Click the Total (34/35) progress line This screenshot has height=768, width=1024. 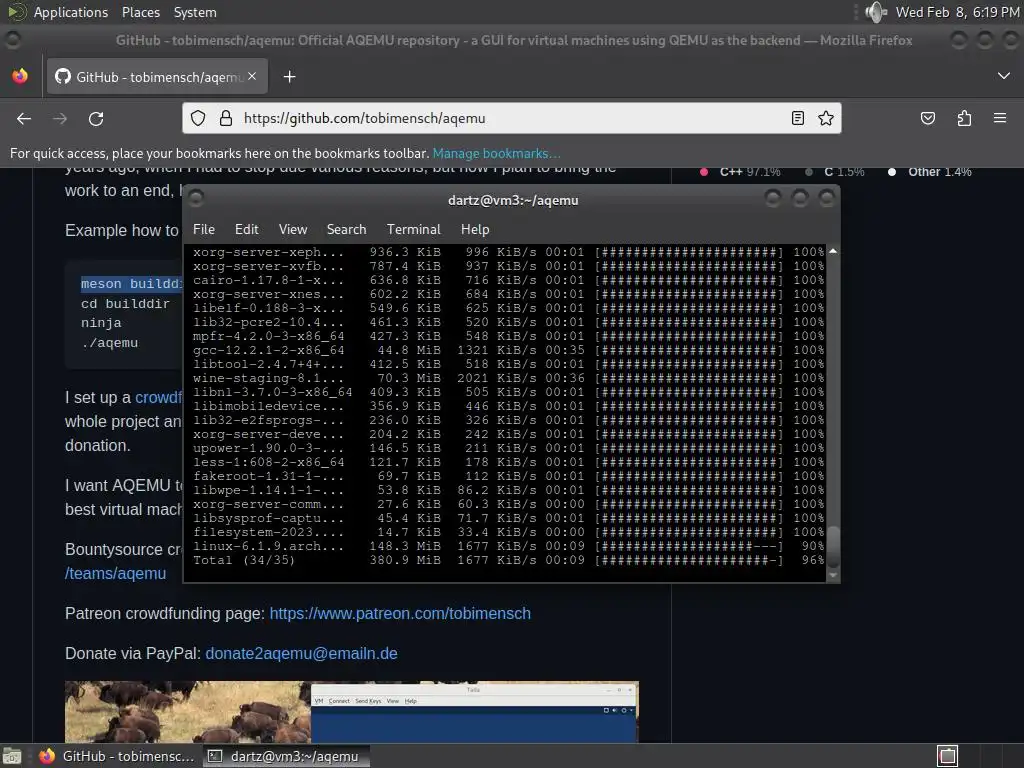508,560
